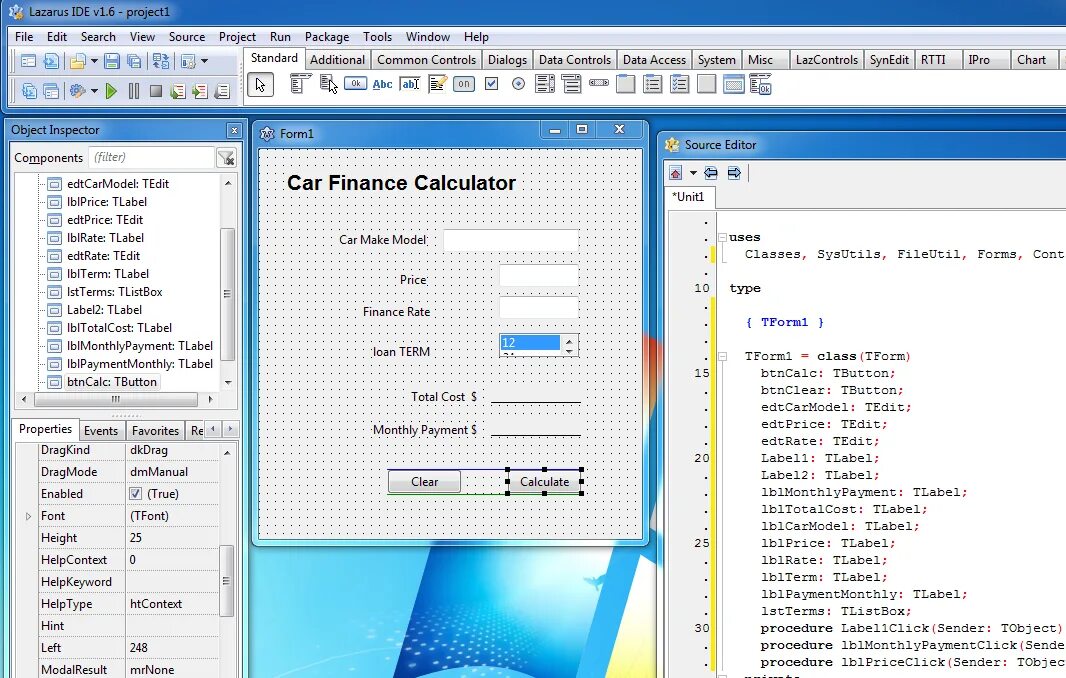The image size is (1066, 678).
Task: Collapse the uses clause code fold
Action: [723, 237]
